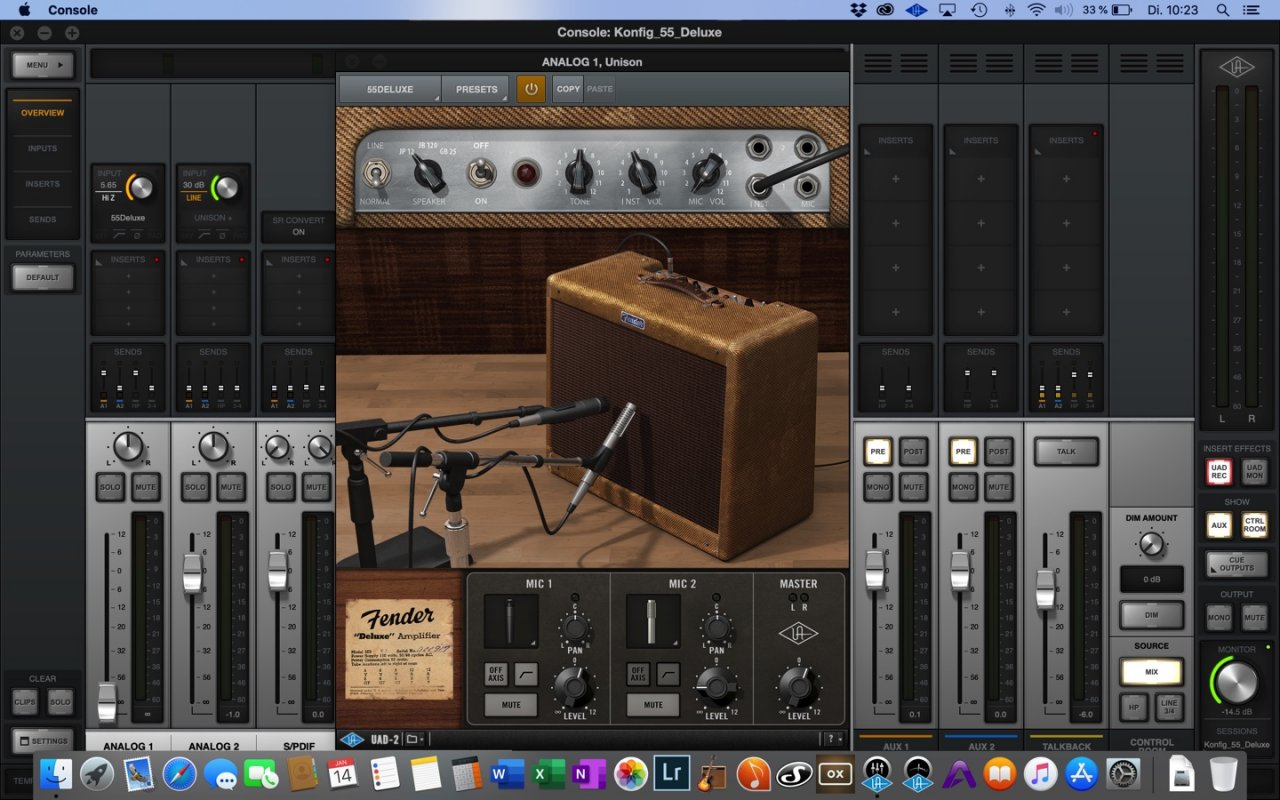Open the MIC 1 microphone selector
Screen dimensions: 1280x800
(511, 622)
